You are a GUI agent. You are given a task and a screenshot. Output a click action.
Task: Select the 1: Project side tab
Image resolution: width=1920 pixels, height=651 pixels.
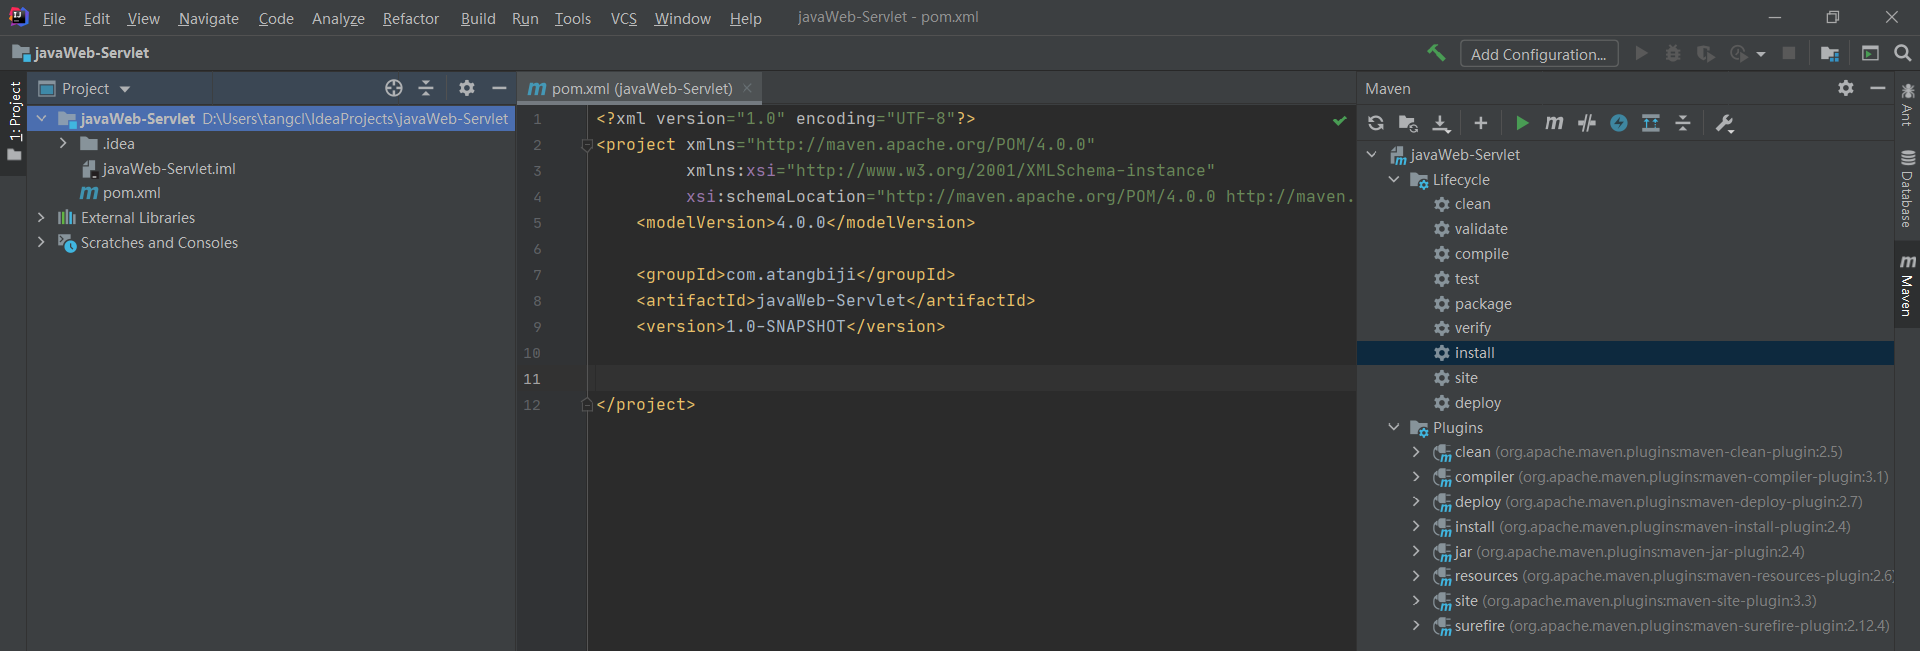point(14,120)
